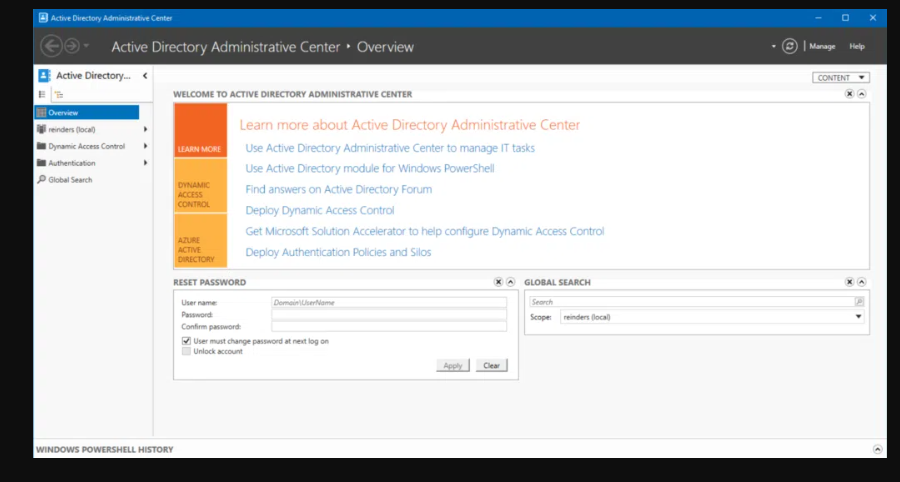Click the Refresh icon in the header
This screenshot has height=482, width=900.
coord(790,46)
